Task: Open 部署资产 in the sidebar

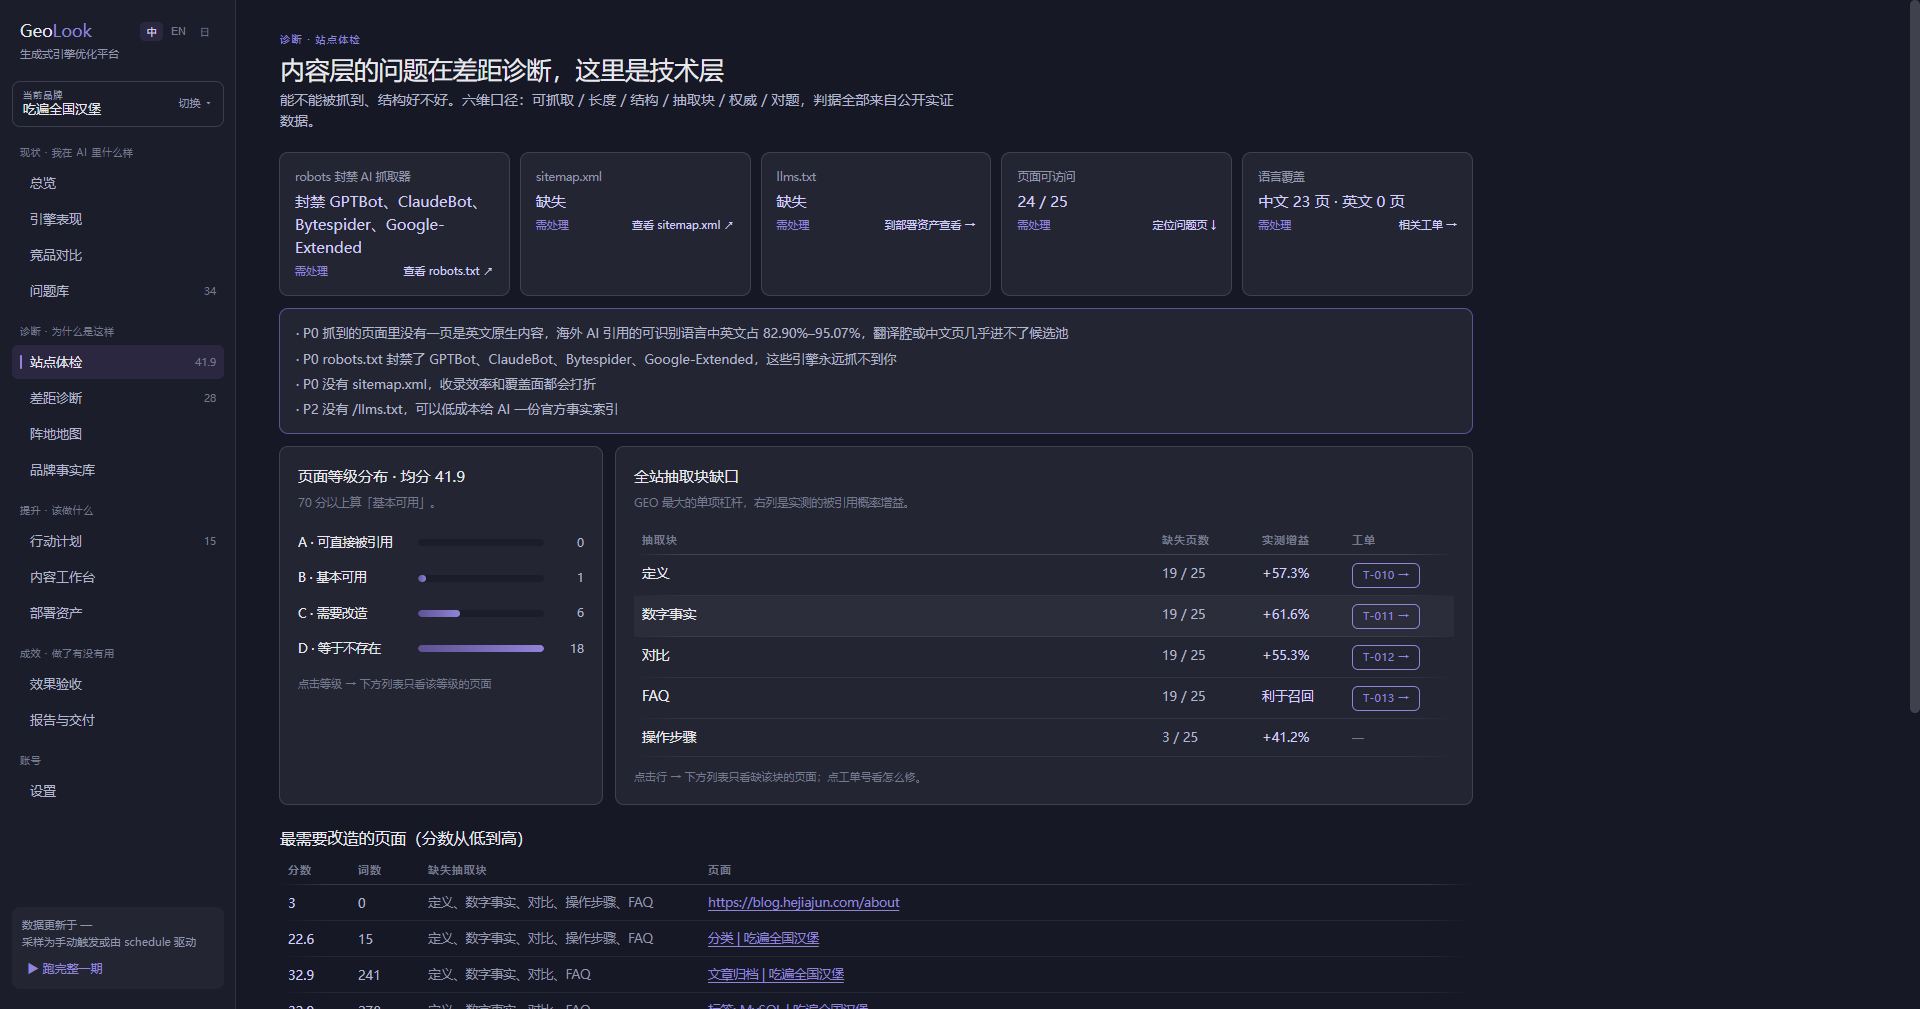Action: point(118,613)
